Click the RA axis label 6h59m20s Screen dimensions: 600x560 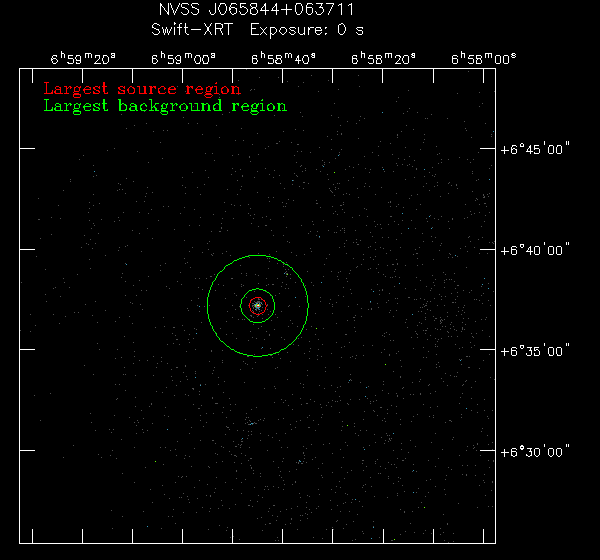[x=83, y=59]
